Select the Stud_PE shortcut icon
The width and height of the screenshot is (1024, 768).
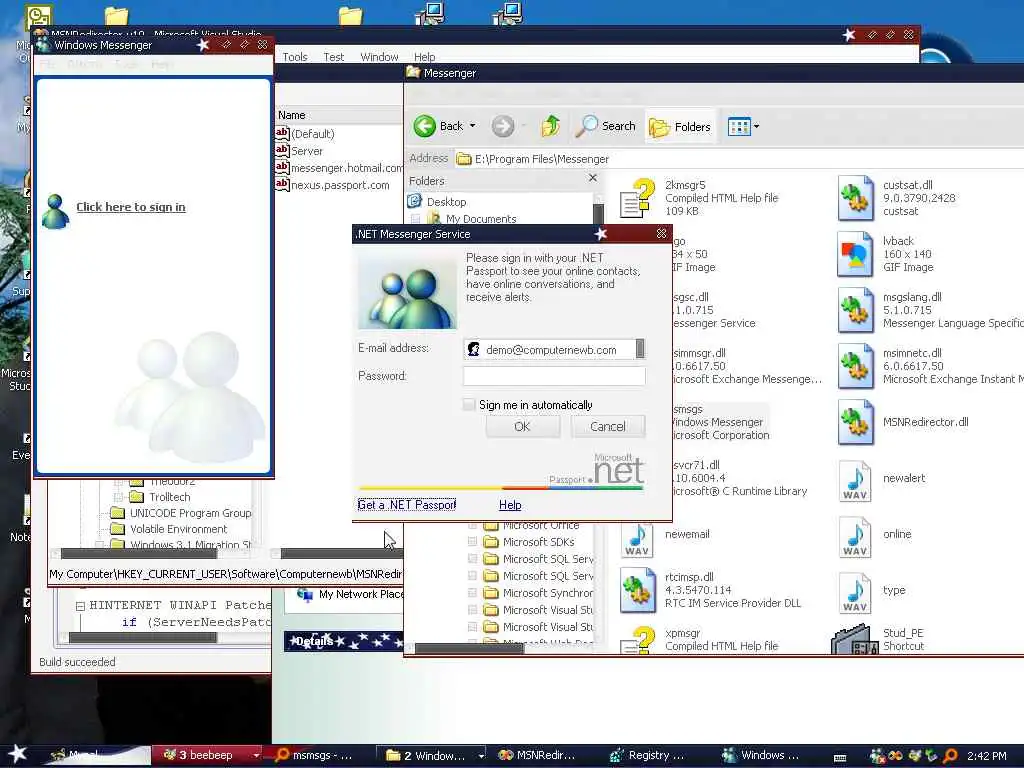pos(855,639)
